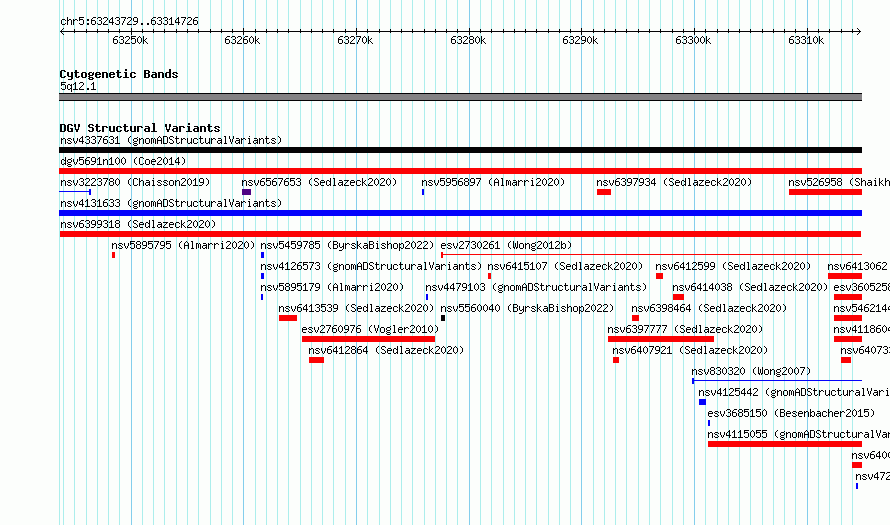
Task: Open nsv6407921 (Sedlazeck2020) label
Action: 690,350
